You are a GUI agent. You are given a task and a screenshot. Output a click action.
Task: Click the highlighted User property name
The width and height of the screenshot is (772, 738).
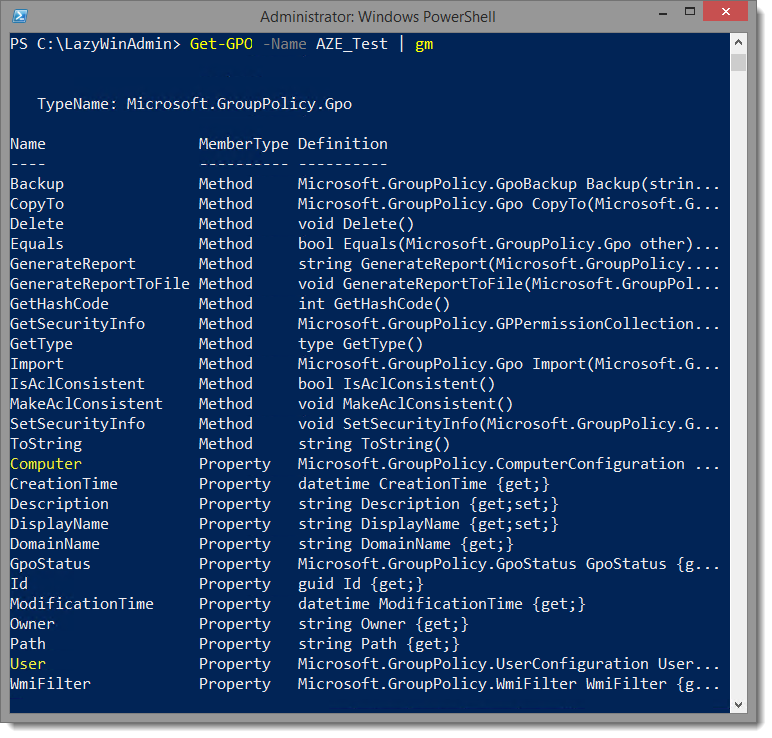(x=28, y=664)
